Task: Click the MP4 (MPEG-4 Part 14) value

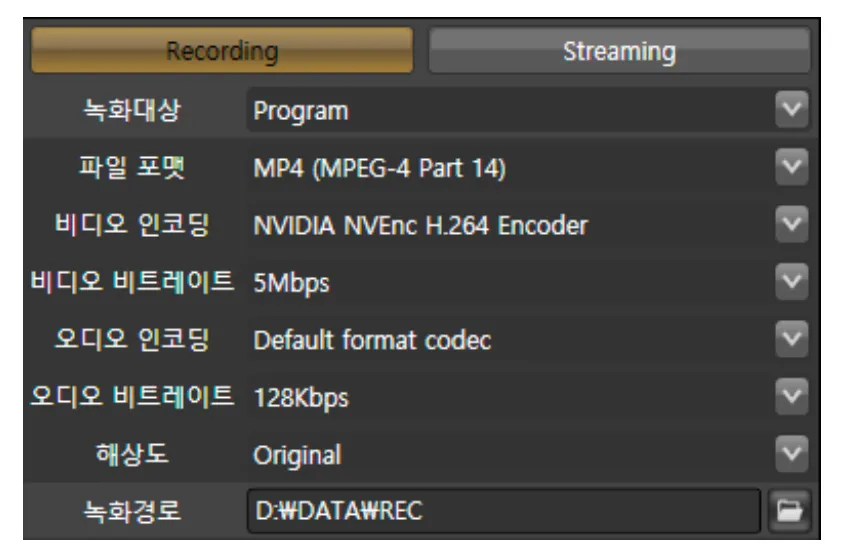Action: coord(379,168)
